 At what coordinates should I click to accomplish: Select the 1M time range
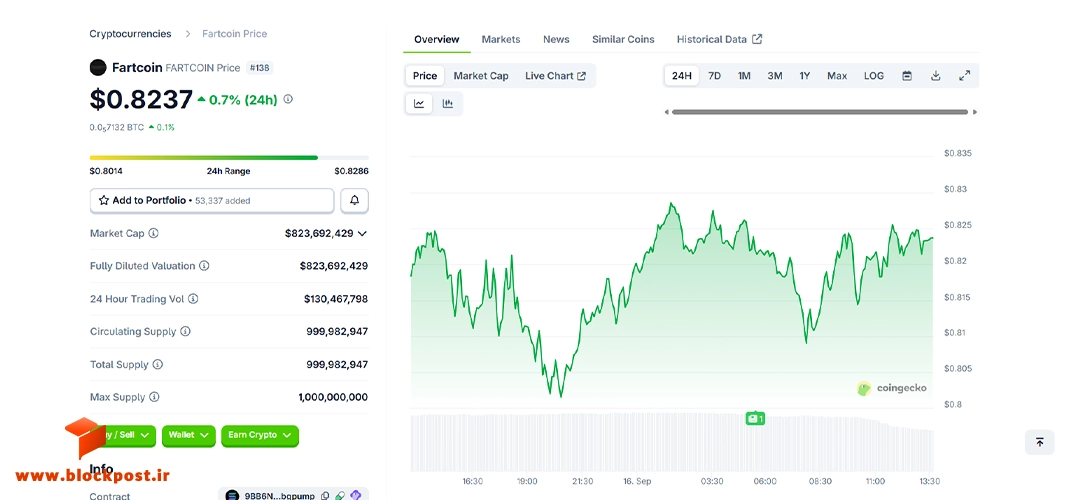pyautogui.click(x=744, y=76)
